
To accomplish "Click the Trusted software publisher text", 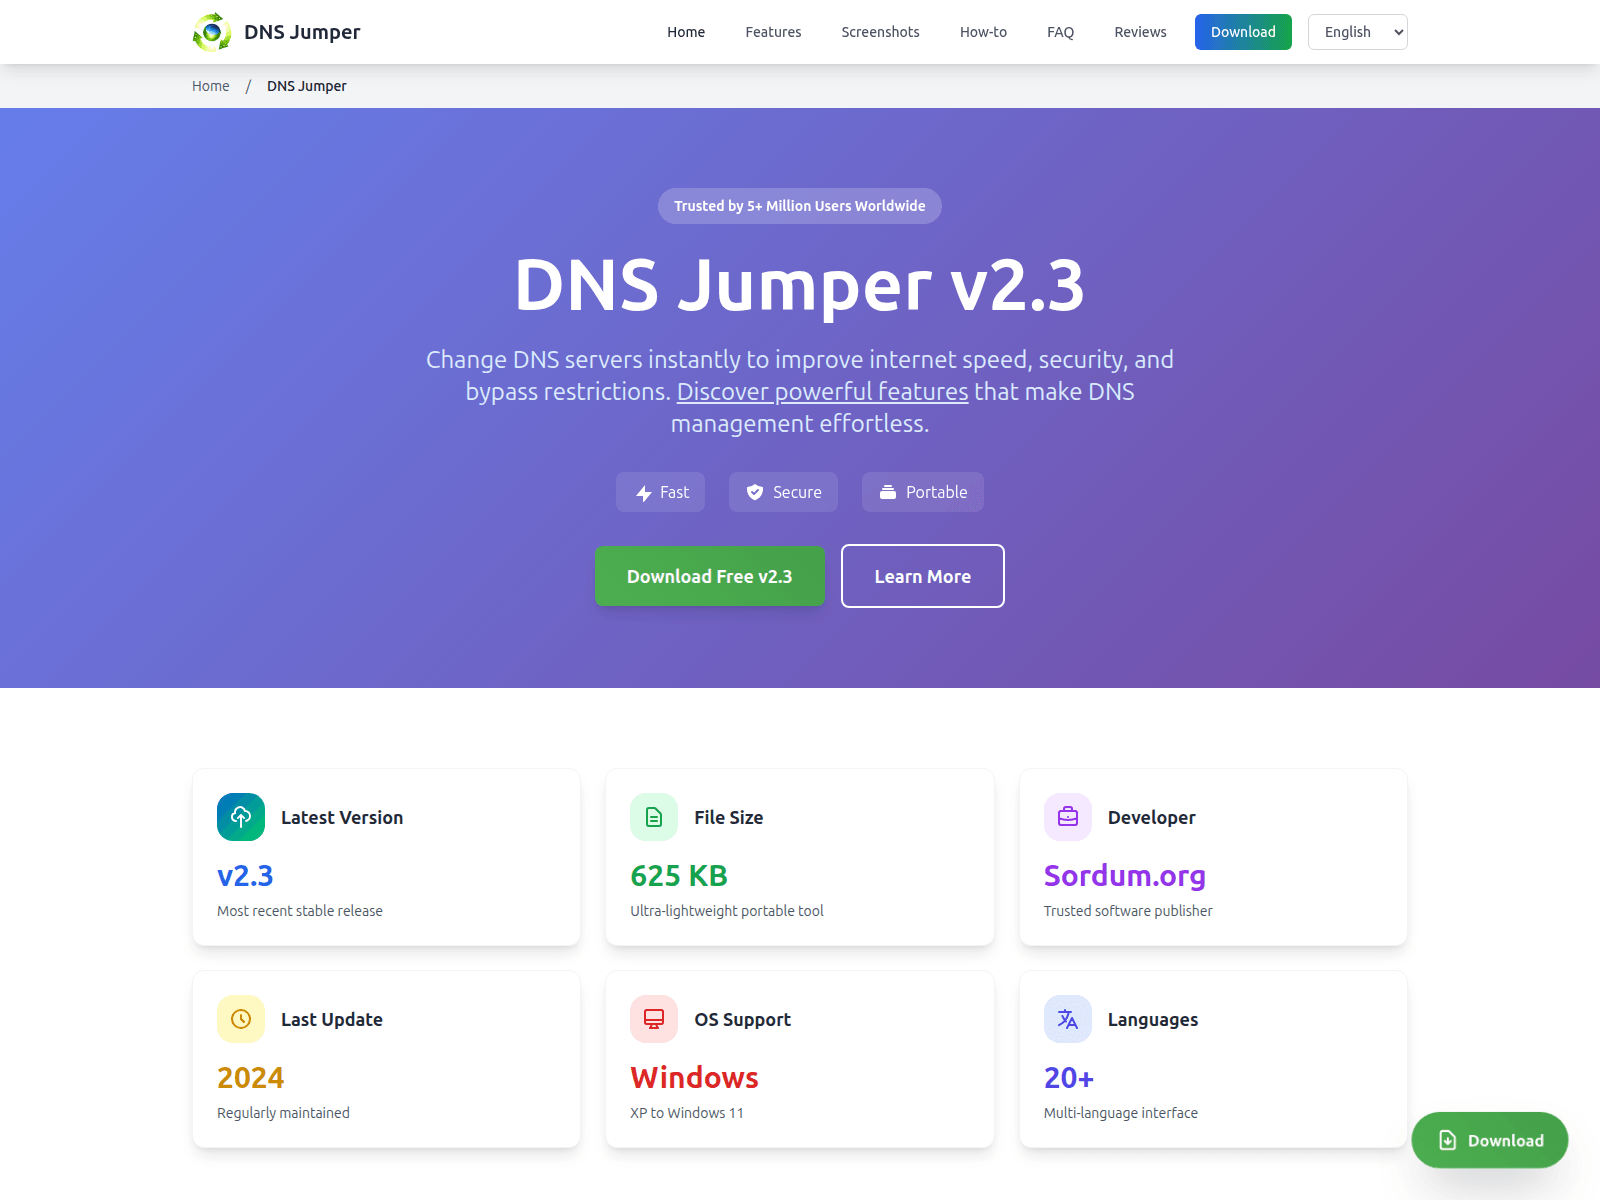I will tap(1128, 911).
